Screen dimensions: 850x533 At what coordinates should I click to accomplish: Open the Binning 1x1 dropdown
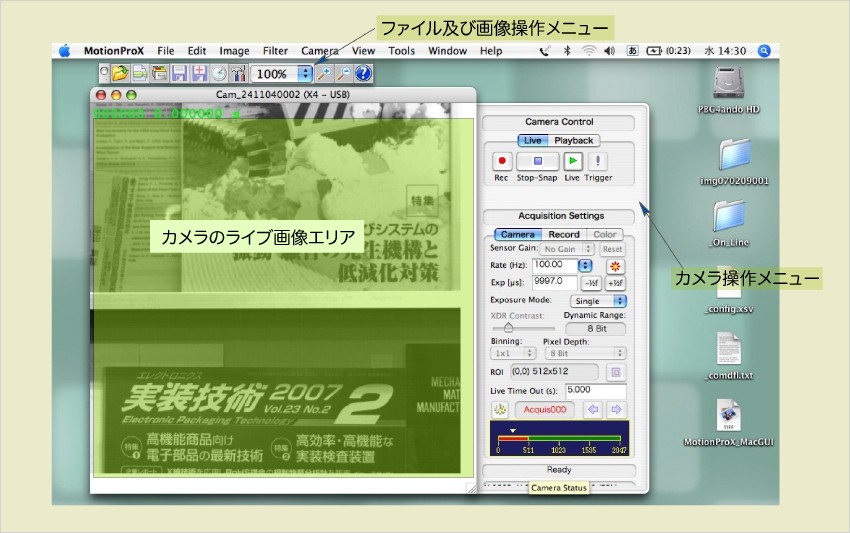(x=513, y=354)
